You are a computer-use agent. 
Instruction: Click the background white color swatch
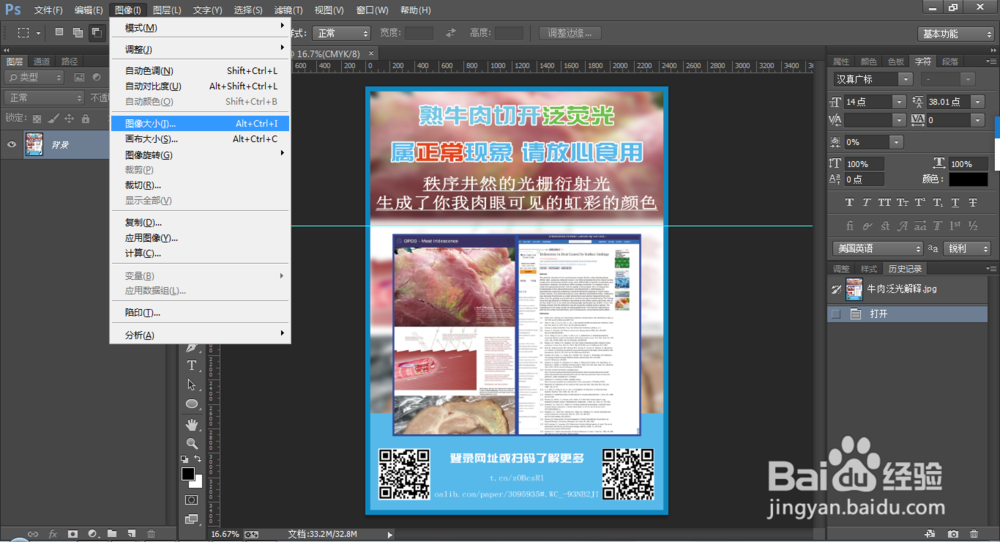pyautogui.click(x=198, y=483)
